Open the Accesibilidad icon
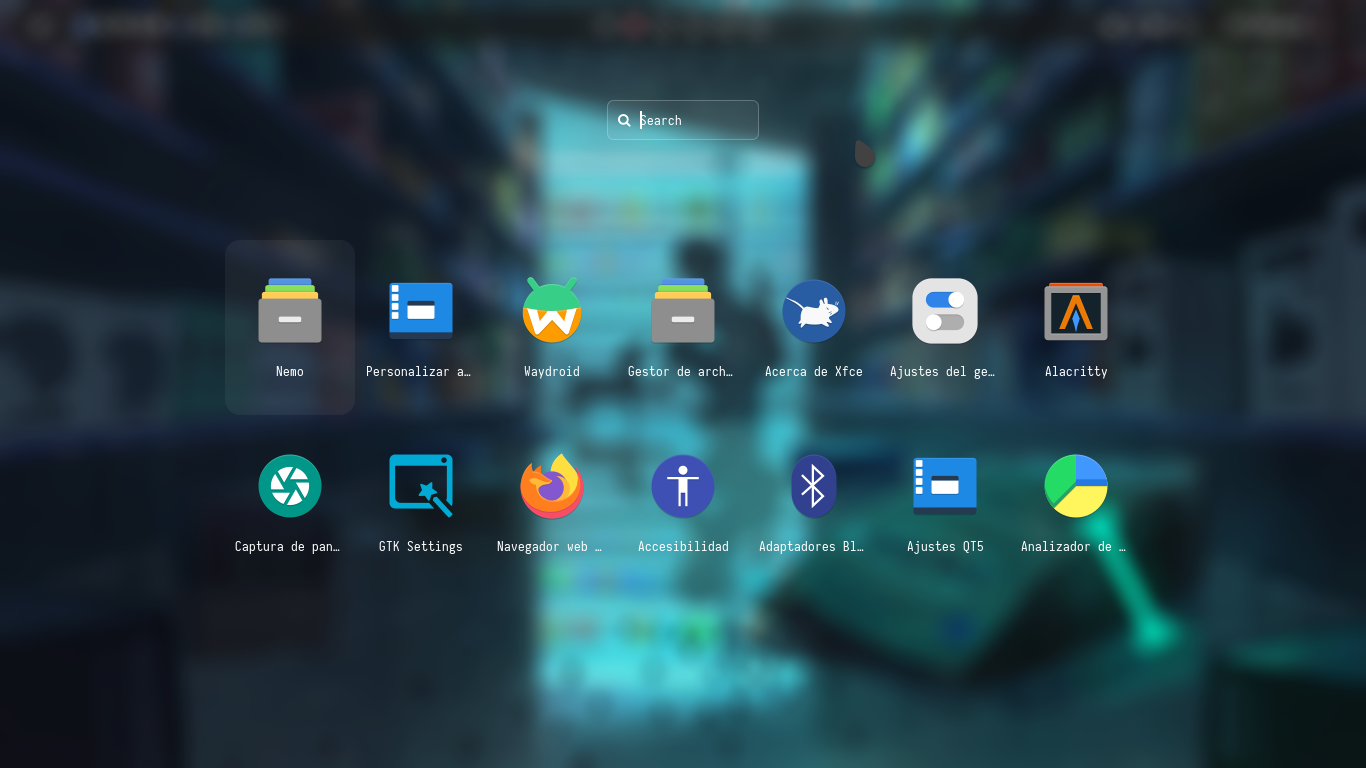 683,486
